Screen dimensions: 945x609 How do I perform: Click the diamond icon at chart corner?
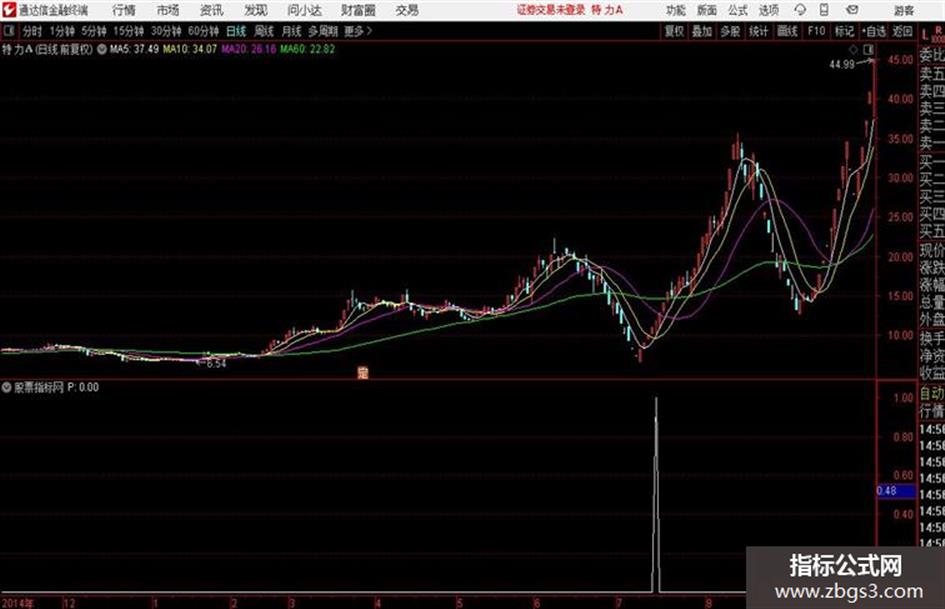(x=853, y=49)
